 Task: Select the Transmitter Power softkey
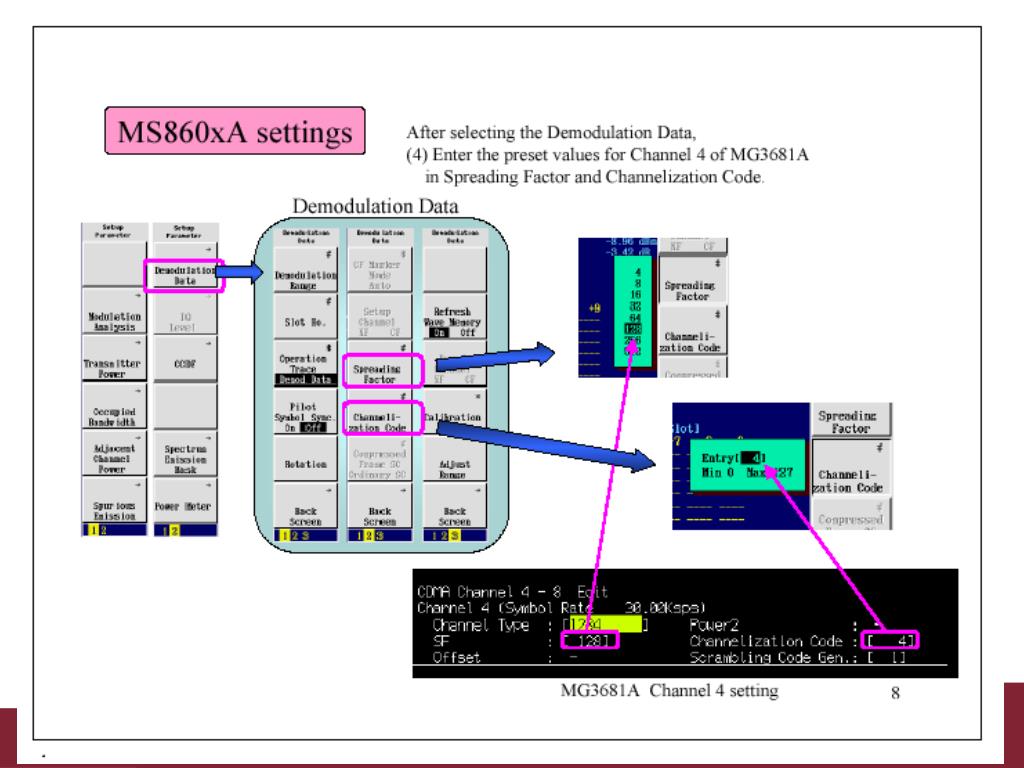click(x=114, y=359)
